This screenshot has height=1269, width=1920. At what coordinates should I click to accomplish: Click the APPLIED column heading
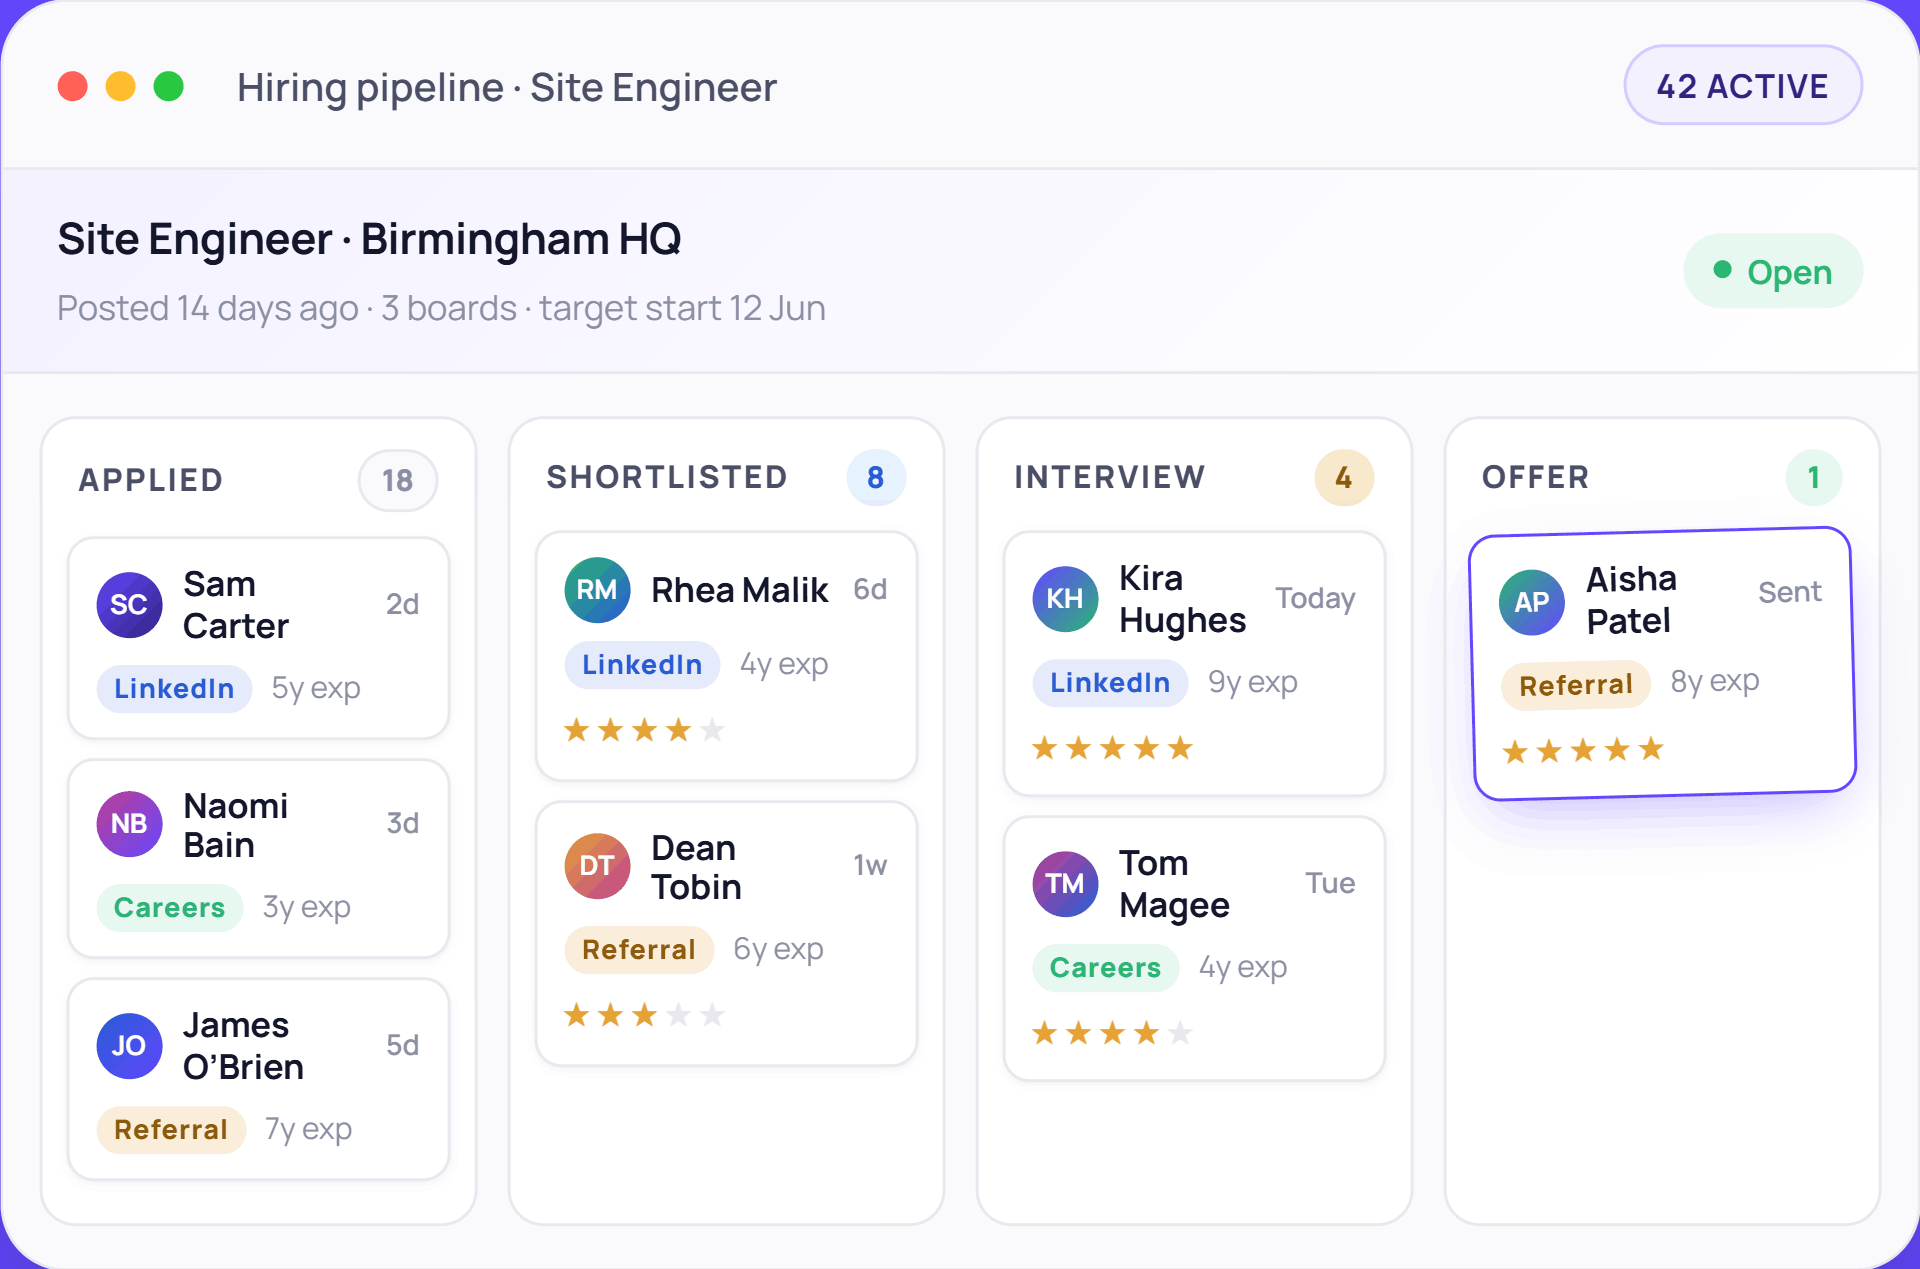click(x=151, y=480)
